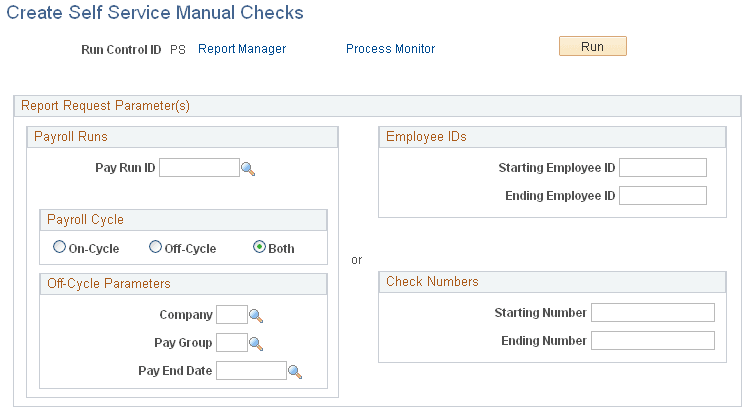
Task: Open the Company lookup magnifier icon
Action: 256,316
